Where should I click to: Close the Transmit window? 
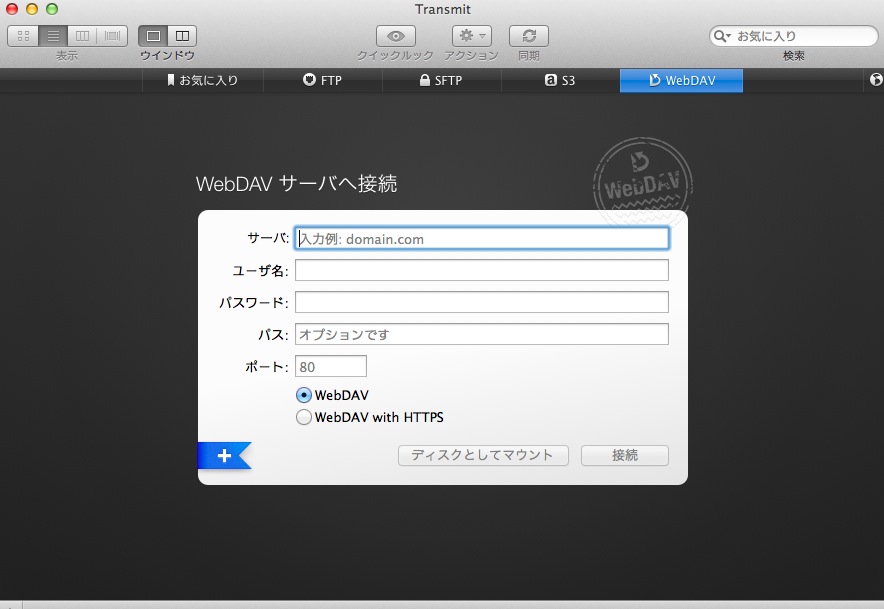(x=12, y=9)
